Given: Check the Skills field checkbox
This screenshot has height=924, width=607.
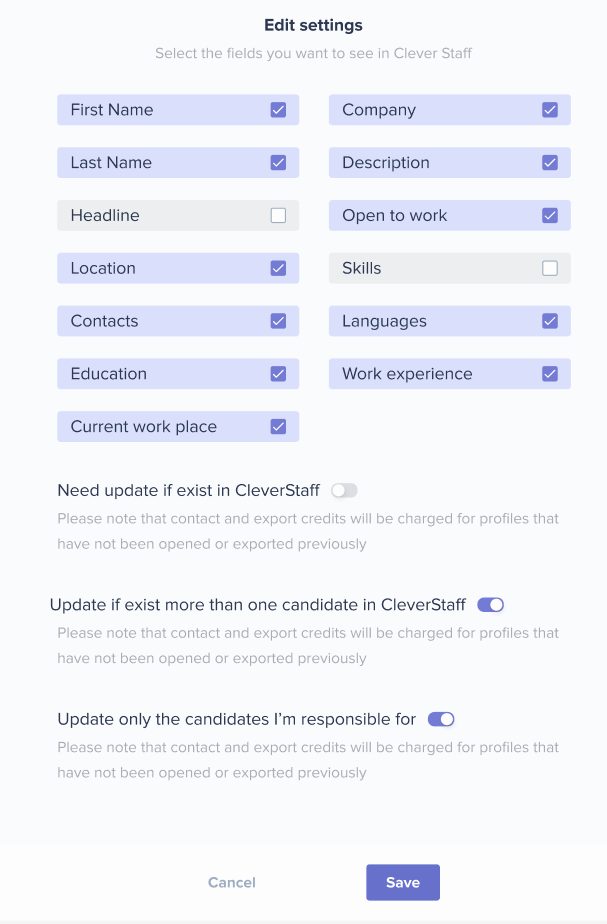Looking at the screenshot, I should click(550, 268).
